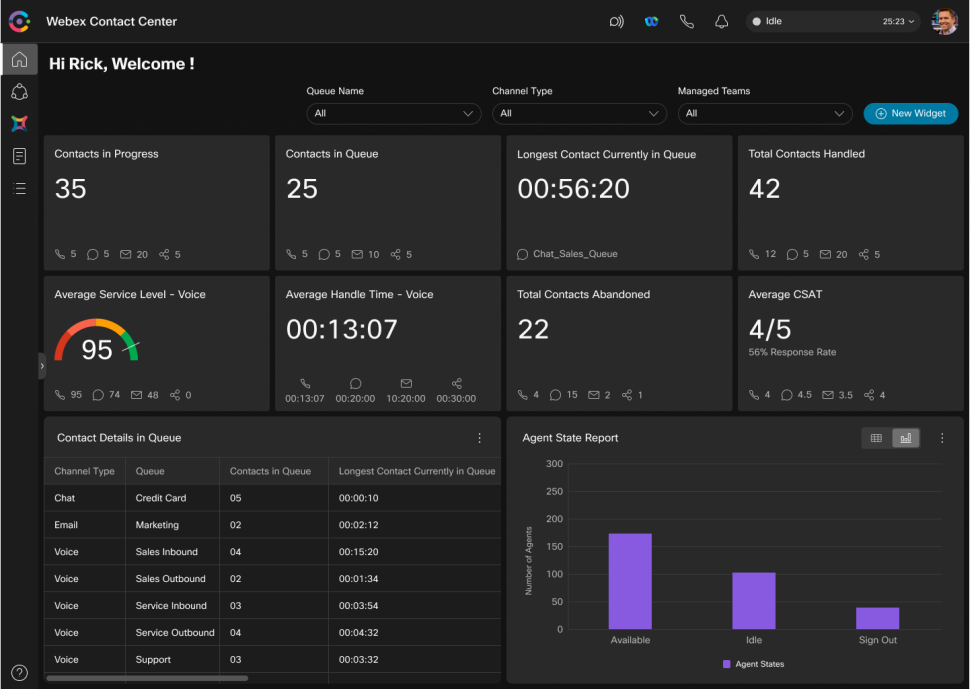
Task: Click the list-lines icon in sidebar
Action: tap(19, 188)
